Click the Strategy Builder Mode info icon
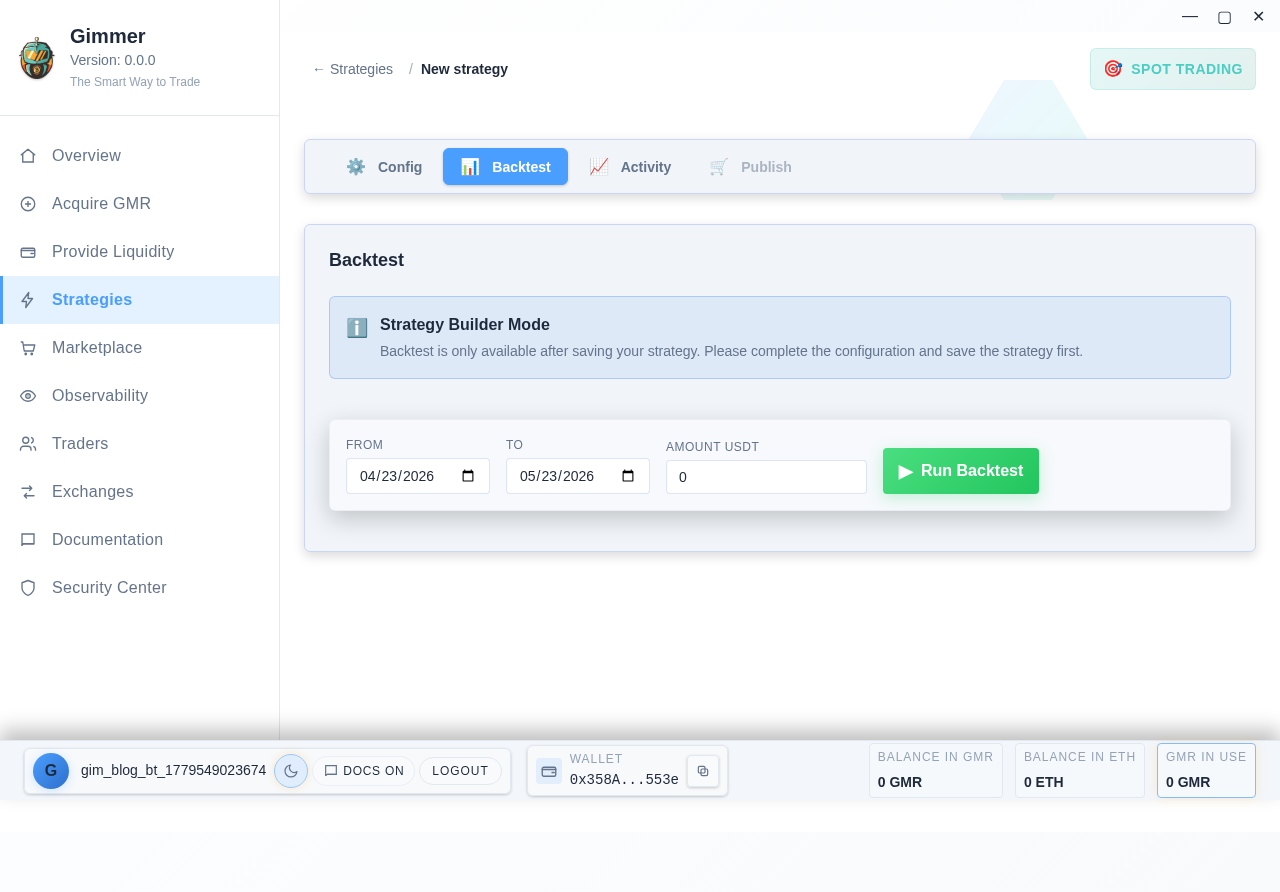 [357, 327]
